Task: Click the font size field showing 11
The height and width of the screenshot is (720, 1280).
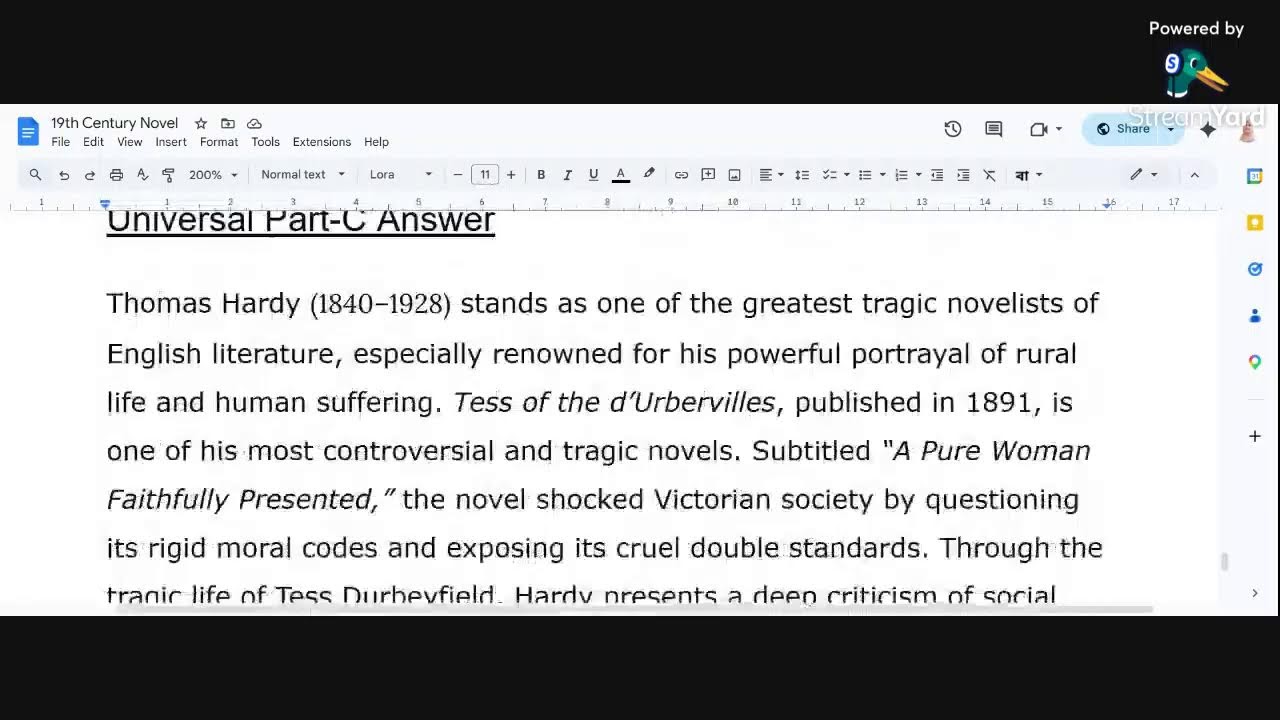Action: (x=485, y=175)
